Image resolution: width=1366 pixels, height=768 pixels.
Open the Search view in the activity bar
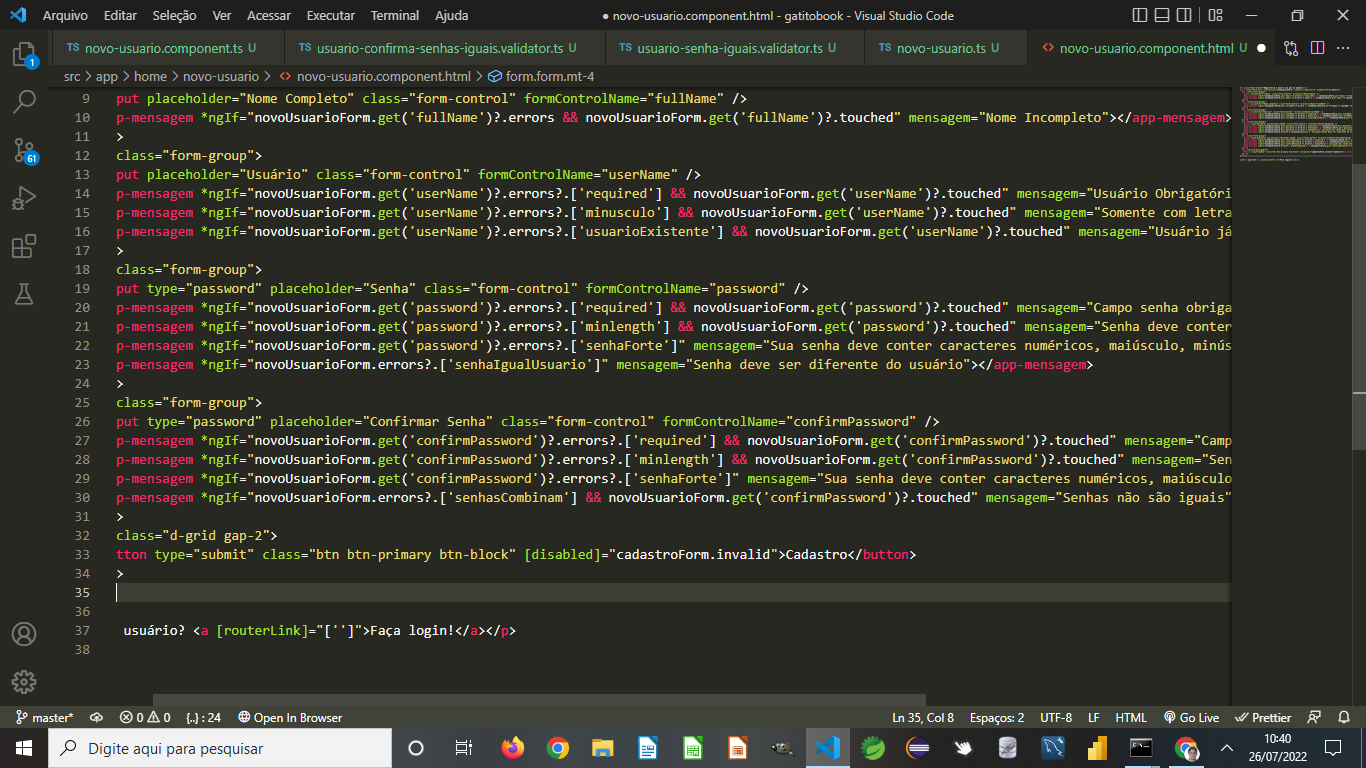pos(24,101)
